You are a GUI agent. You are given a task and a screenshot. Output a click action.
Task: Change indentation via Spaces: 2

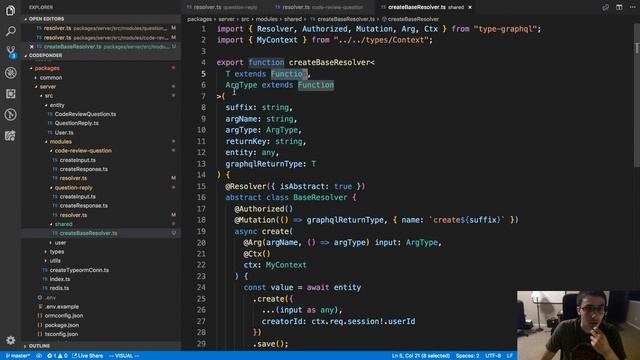(x=467, y=356)
